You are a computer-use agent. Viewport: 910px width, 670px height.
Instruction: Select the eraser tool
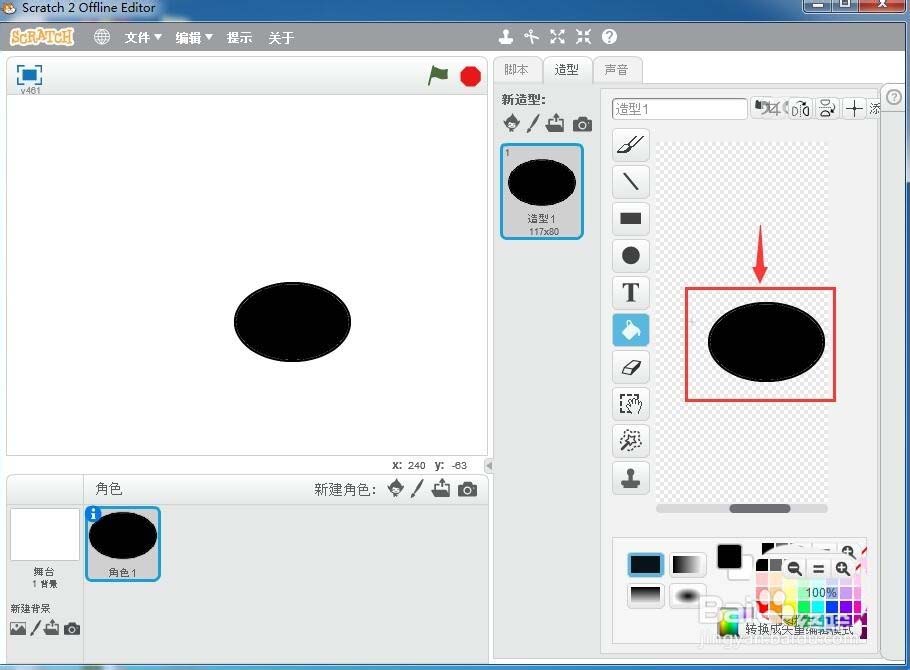coord(630,367)
